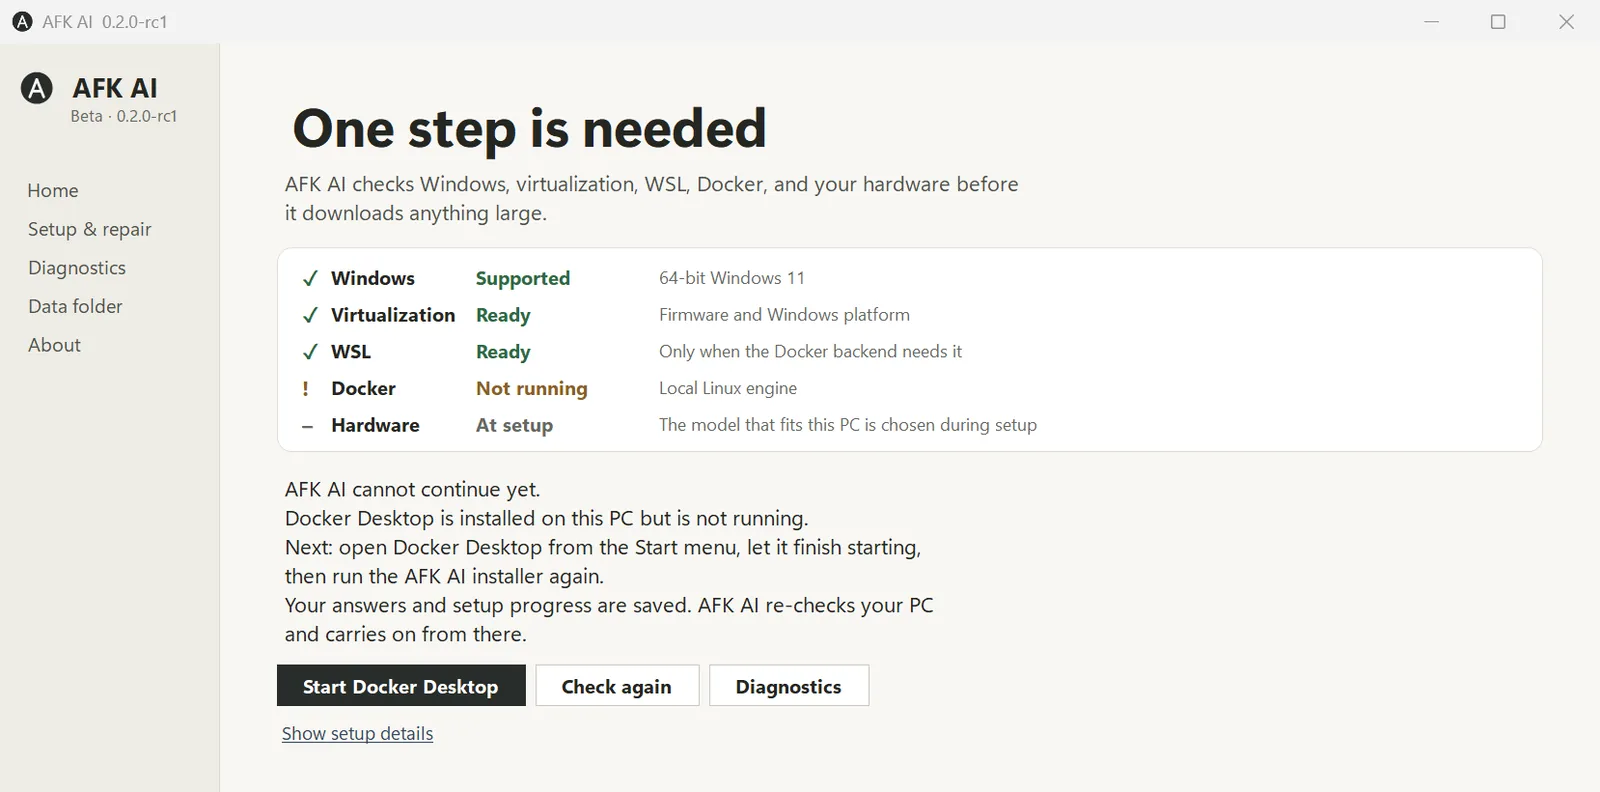
Task: Click the Ready status for Virtualization
Action: 503,316
